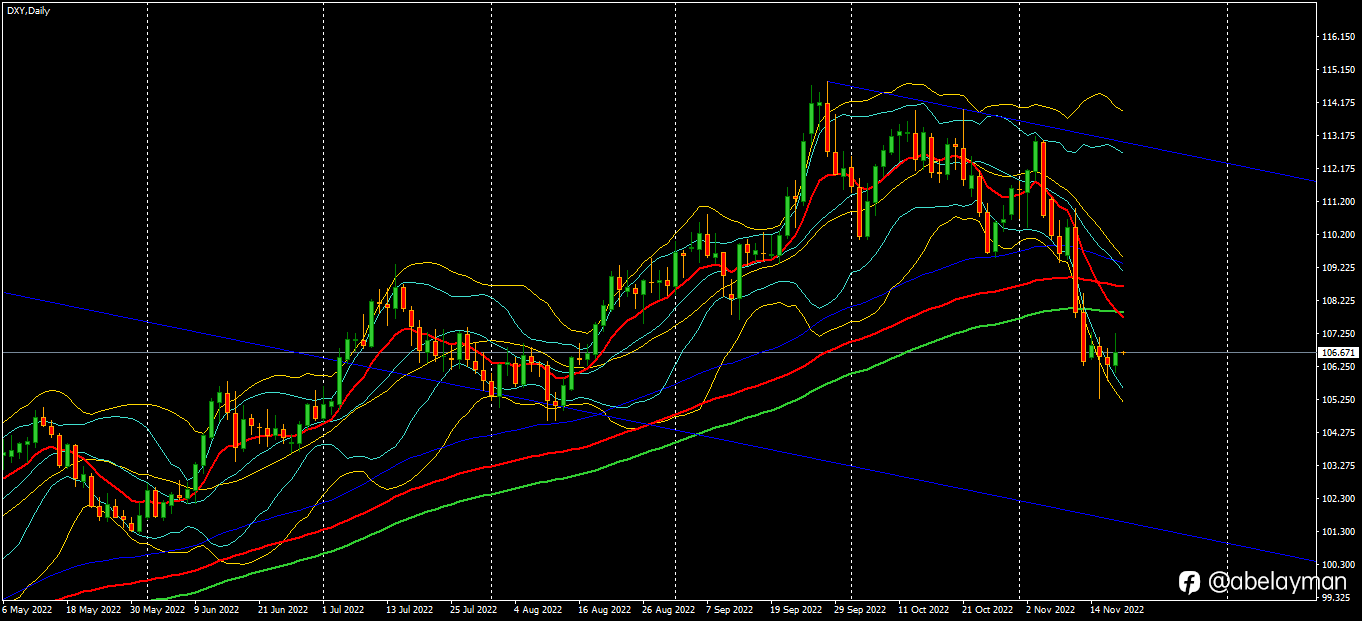Image resolution: width=1362 pixels, height=621 pixels.
Task: Click the 104.275 price axis label
Action: (x=1338, y=433)
